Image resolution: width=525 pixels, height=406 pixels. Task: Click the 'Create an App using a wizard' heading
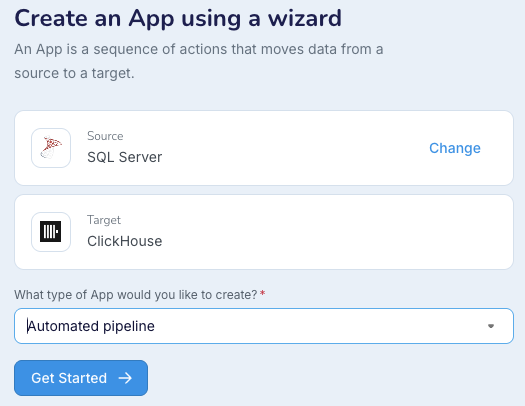(178, 18)
